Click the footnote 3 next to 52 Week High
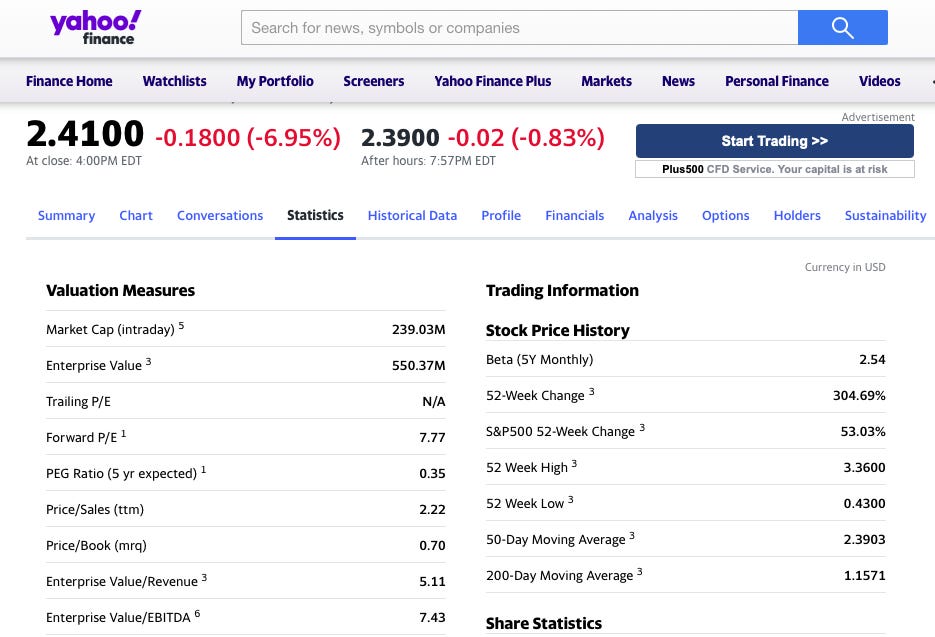This screenshot has width=935, height=637. [574, 462]
